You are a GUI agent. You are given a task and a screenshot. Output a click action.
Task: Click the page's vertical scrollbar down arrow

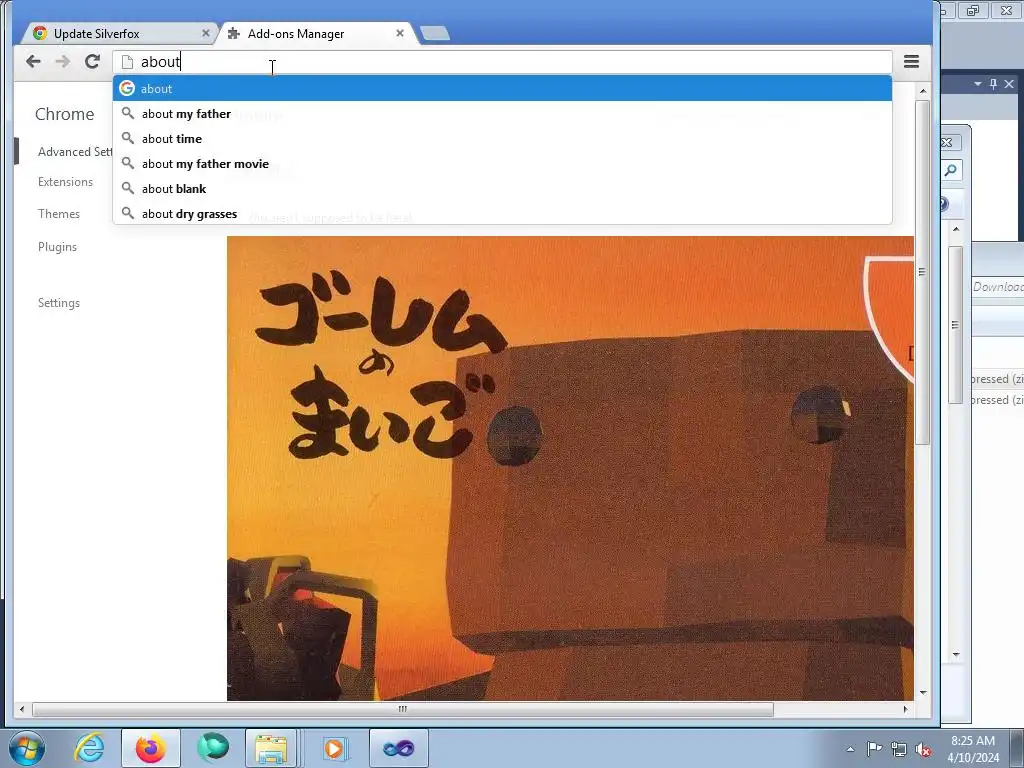[923, 692]
